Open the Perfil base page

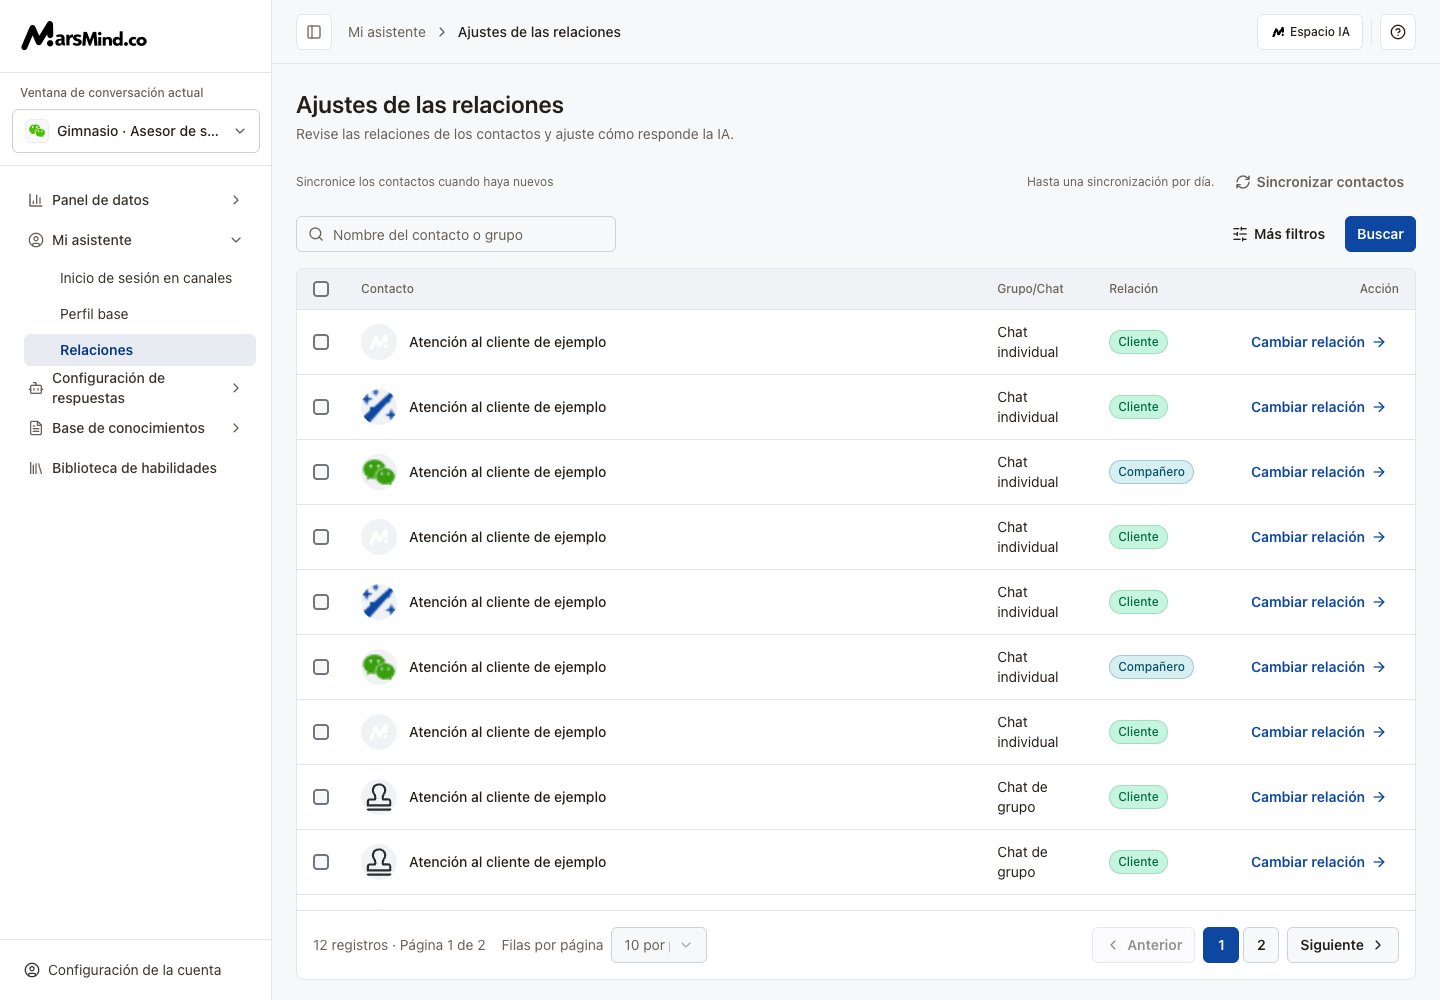tap(94, 314)
